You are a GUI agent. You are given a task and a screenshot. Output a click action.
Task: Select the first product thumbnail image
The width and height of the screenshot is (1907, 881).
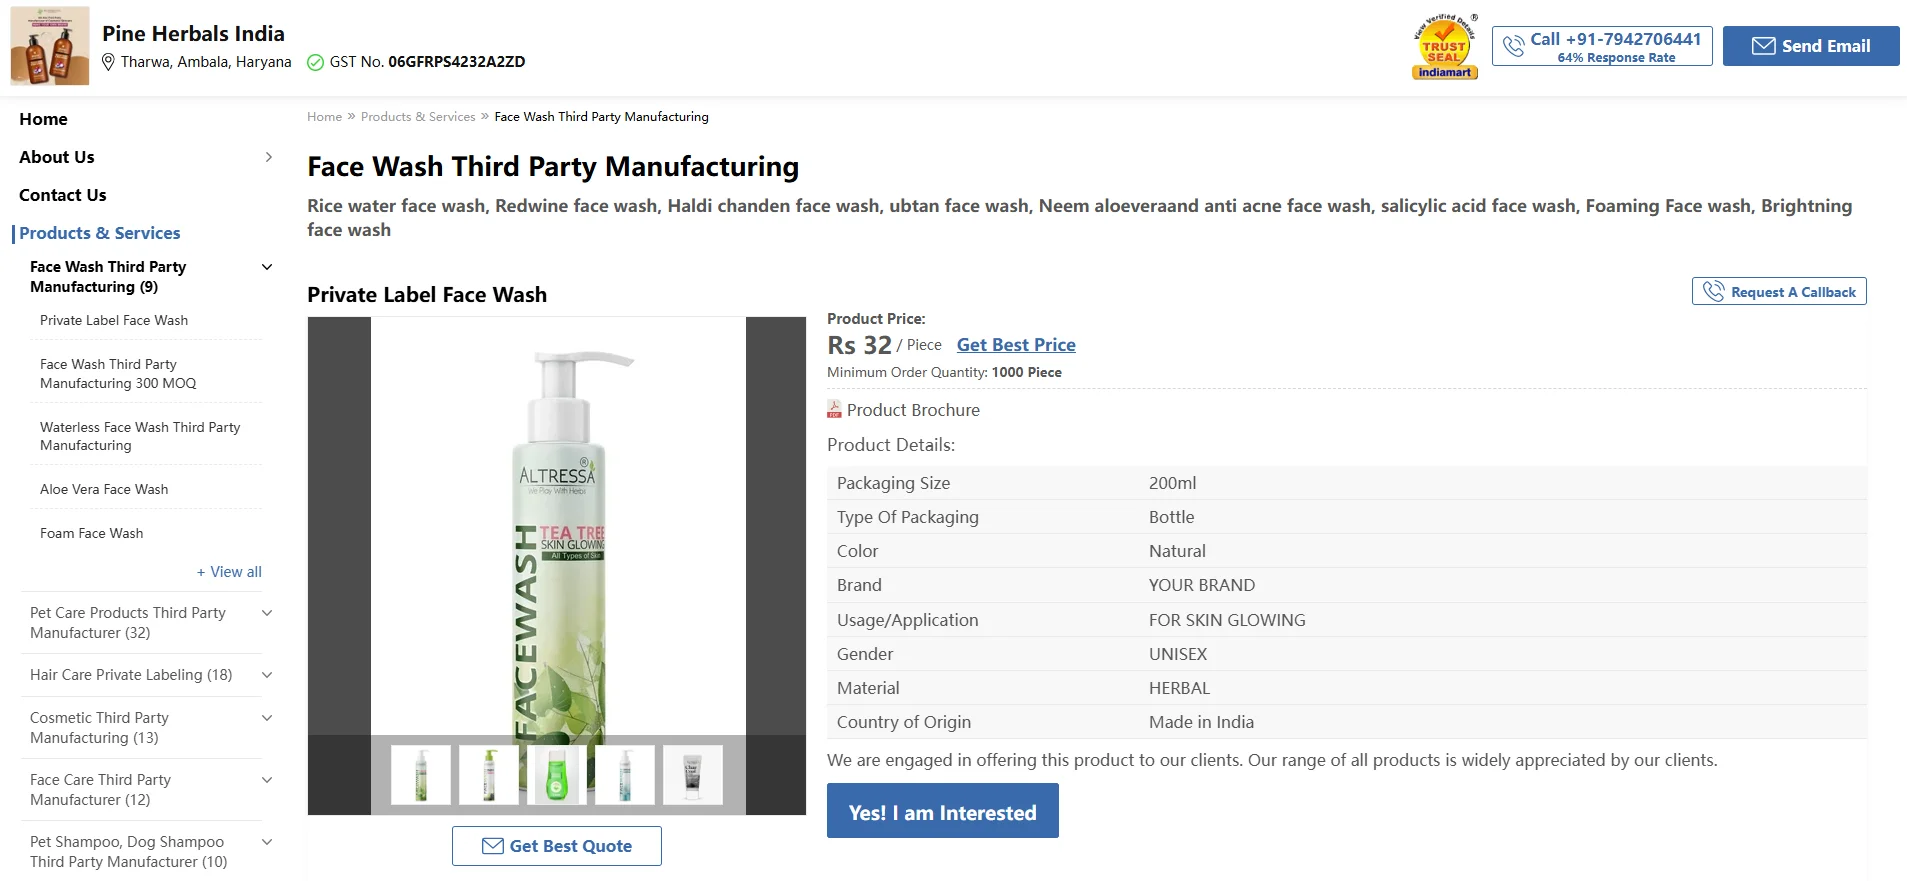pos(421,775)
